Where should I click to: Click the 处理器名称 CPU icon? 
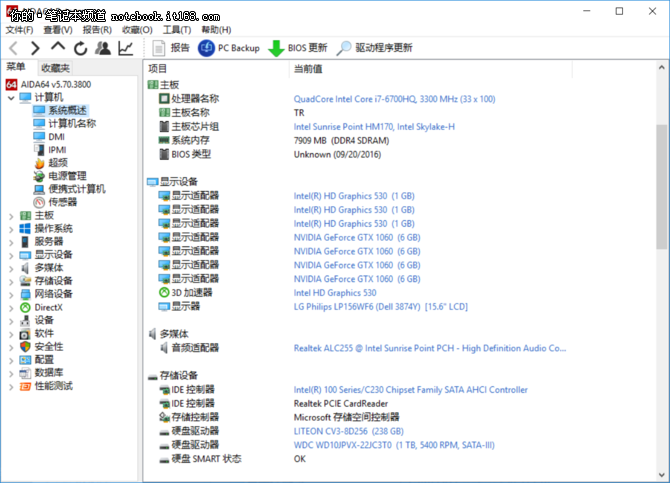pyautogui.click(x=164, y=99)
